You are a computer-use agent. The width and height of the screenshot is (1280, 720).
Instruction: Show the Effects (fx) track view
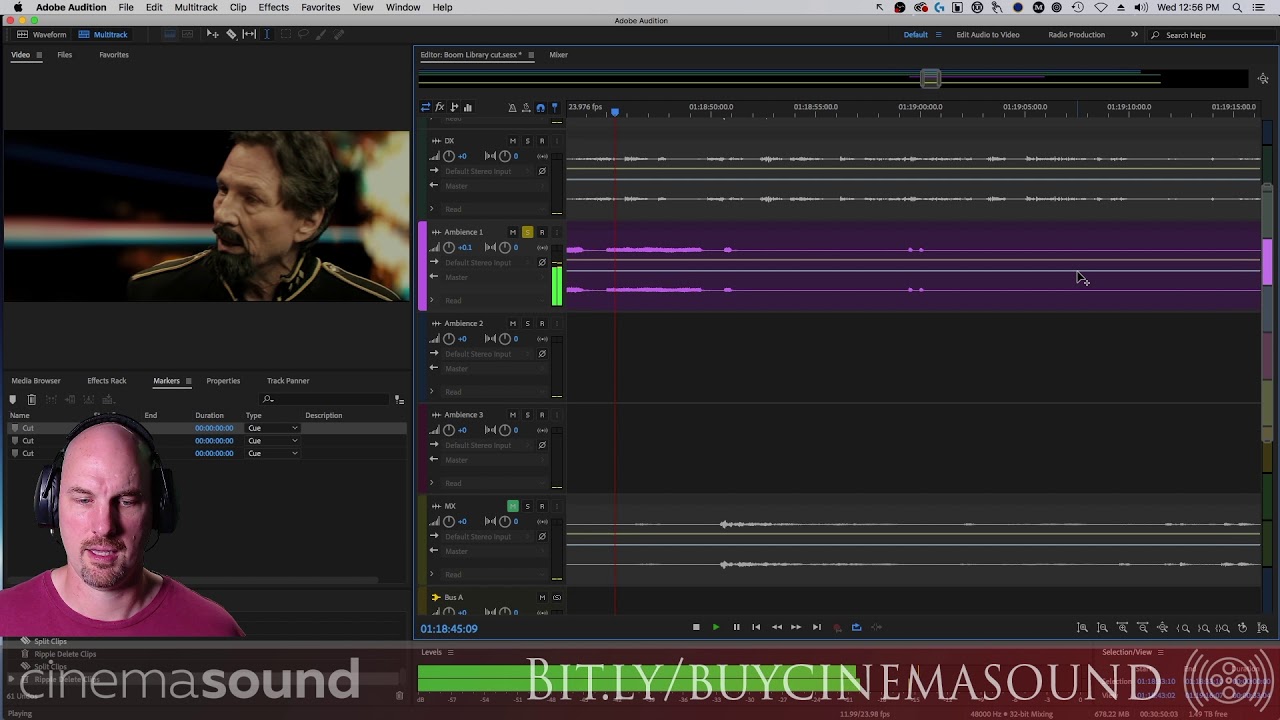(439, 107)
